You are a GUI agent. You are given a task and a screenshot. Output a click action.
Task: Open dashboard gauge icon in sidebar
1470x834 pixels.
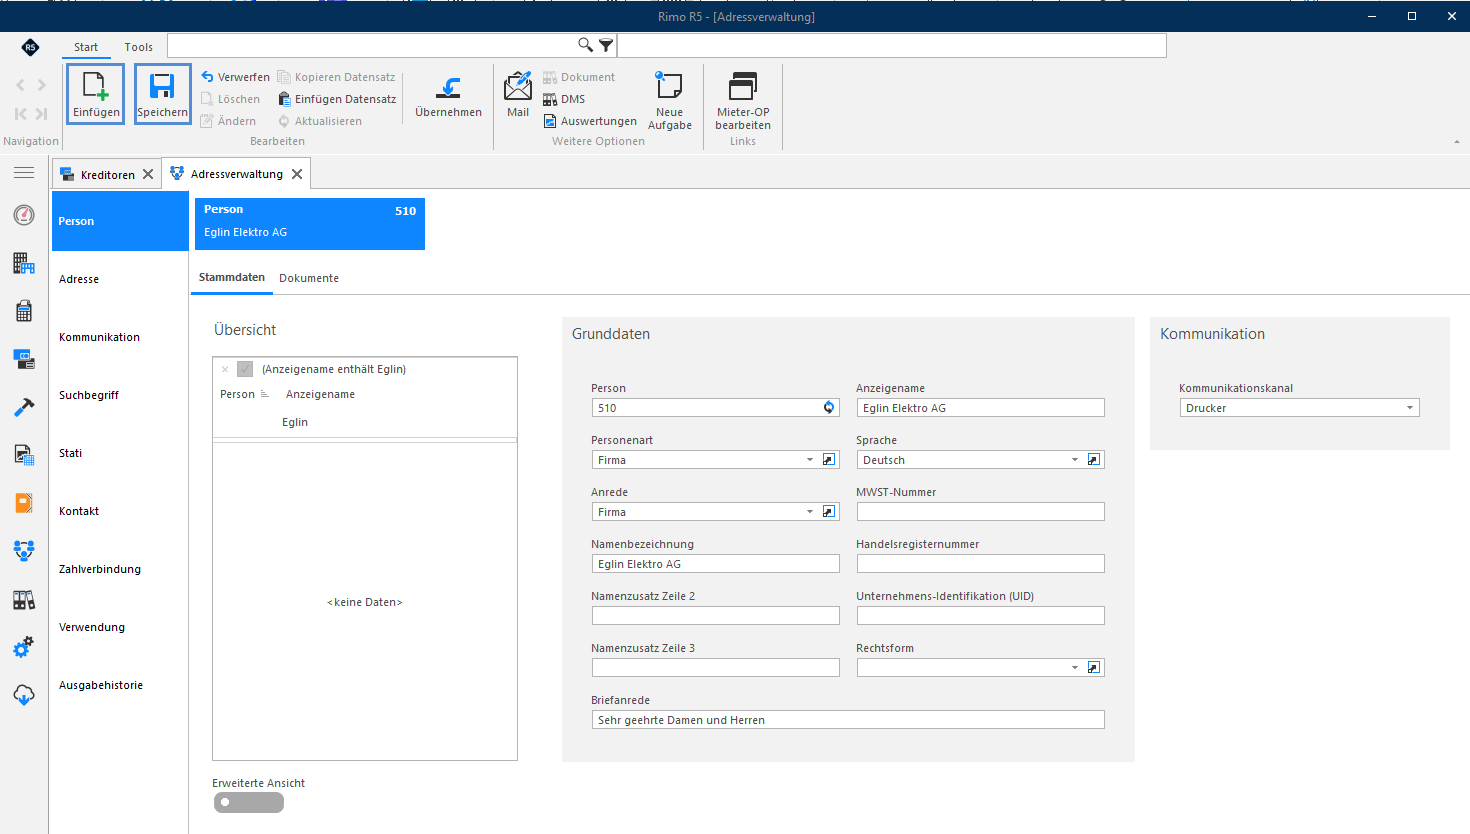tap(24, 215)
